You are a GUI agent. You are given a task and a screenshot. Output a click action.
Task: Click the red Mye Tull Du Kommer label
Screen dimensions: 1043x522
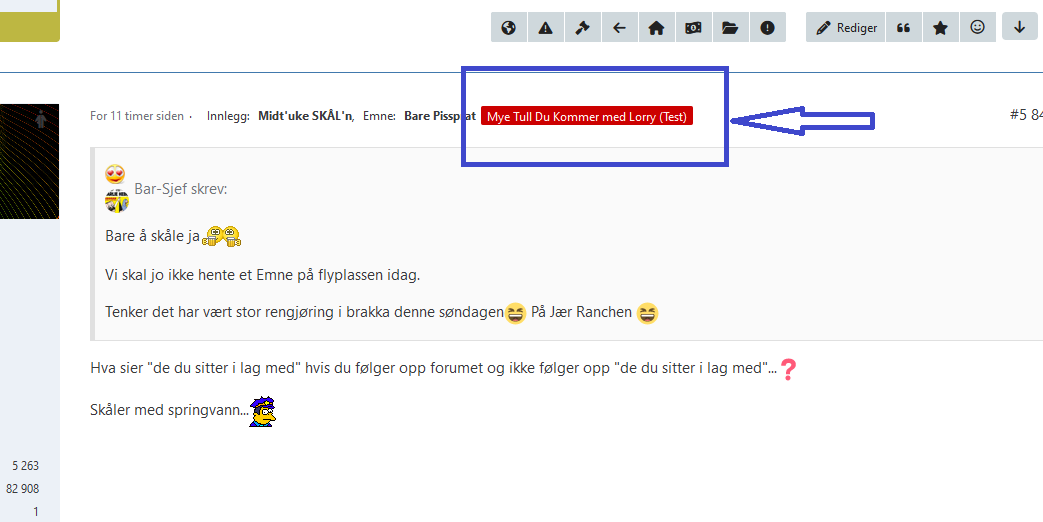pos(587,116)
